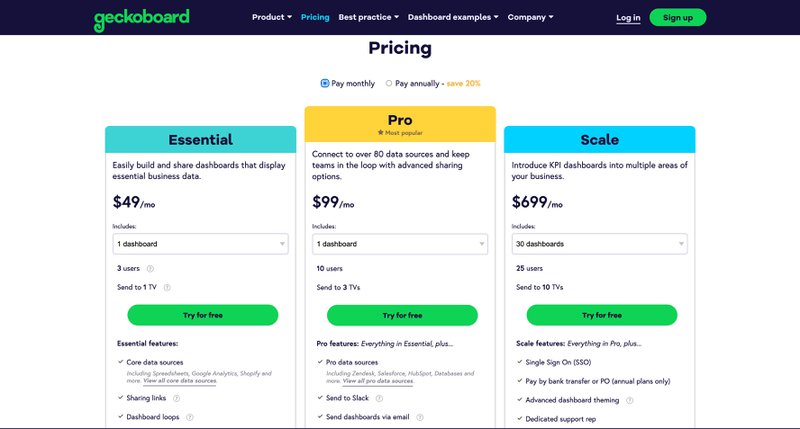Open the Sharing links help tooltip icon
Screen dimensions: 800x429
(175, 398)
